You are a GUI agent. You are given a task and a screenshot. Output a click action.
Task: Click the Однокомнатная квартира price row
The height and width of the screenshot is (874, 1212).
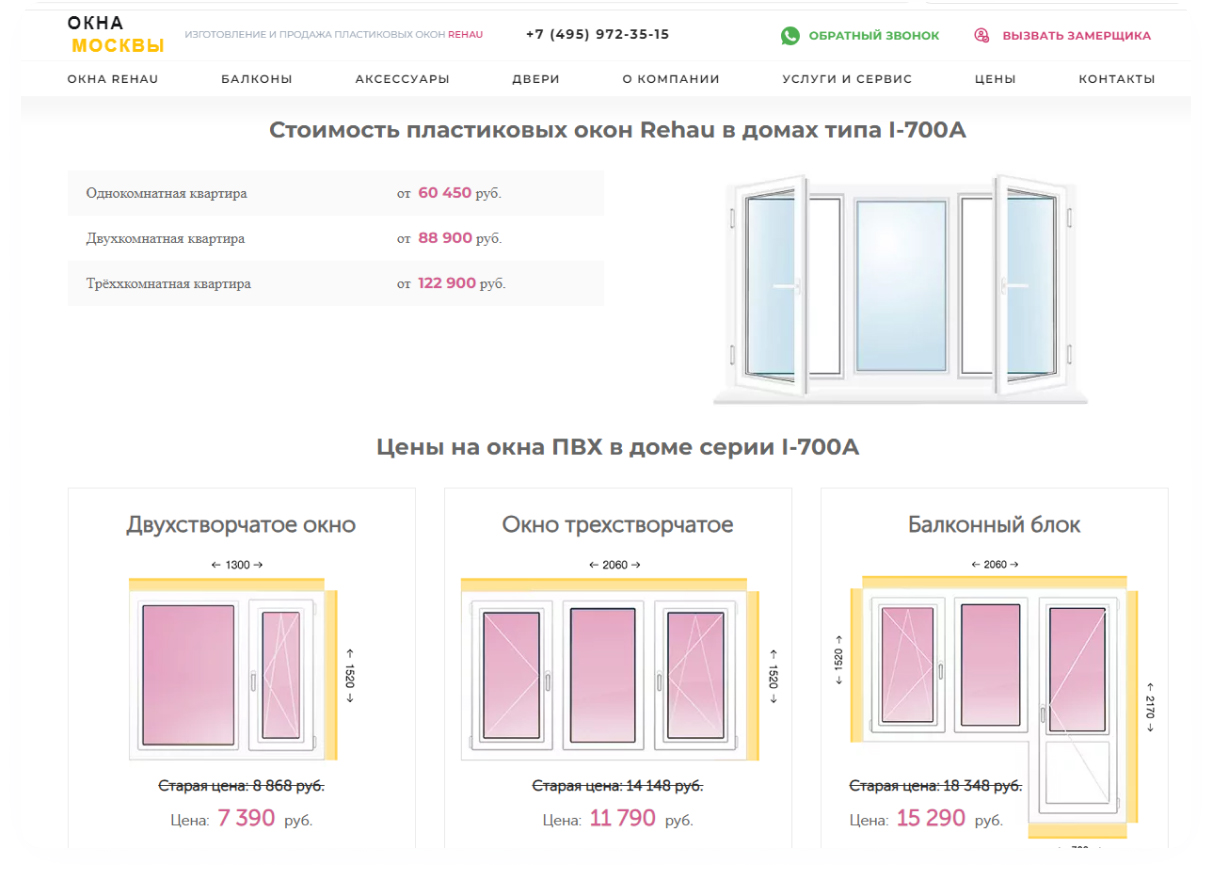coord(335,193)
